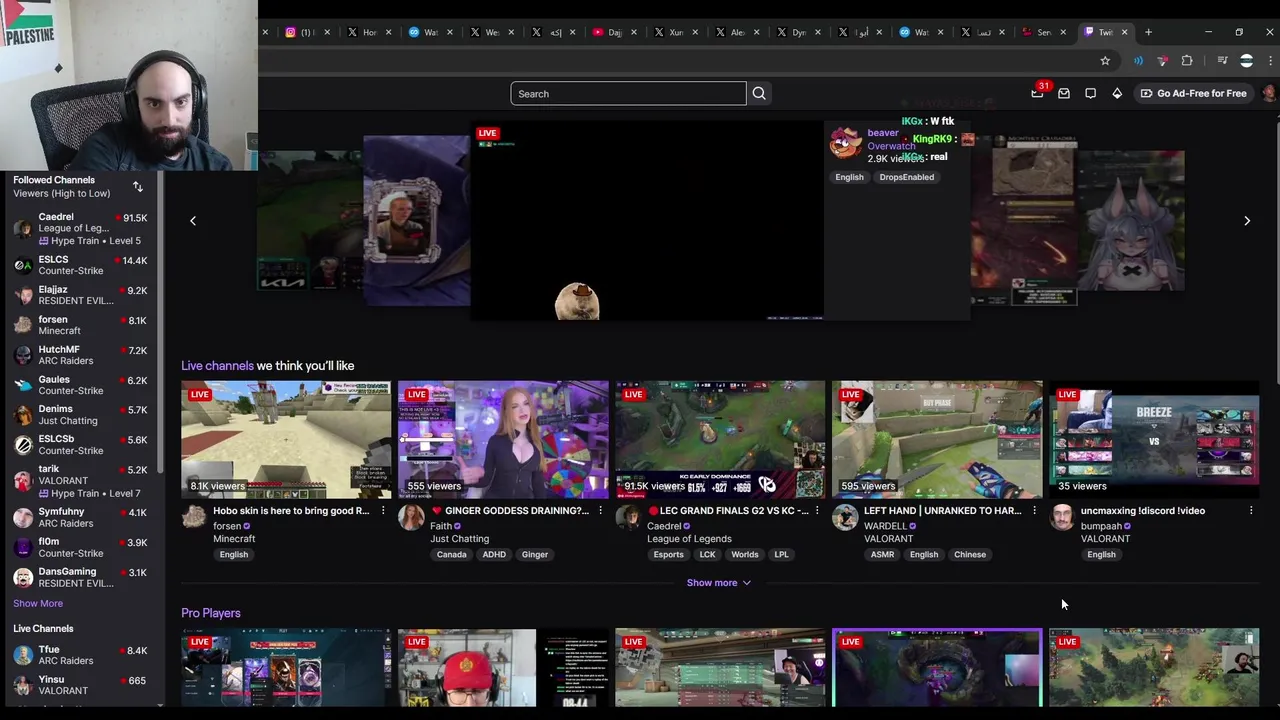Open Gaules channel in sidebar
1280x720 pixels.
81,385
